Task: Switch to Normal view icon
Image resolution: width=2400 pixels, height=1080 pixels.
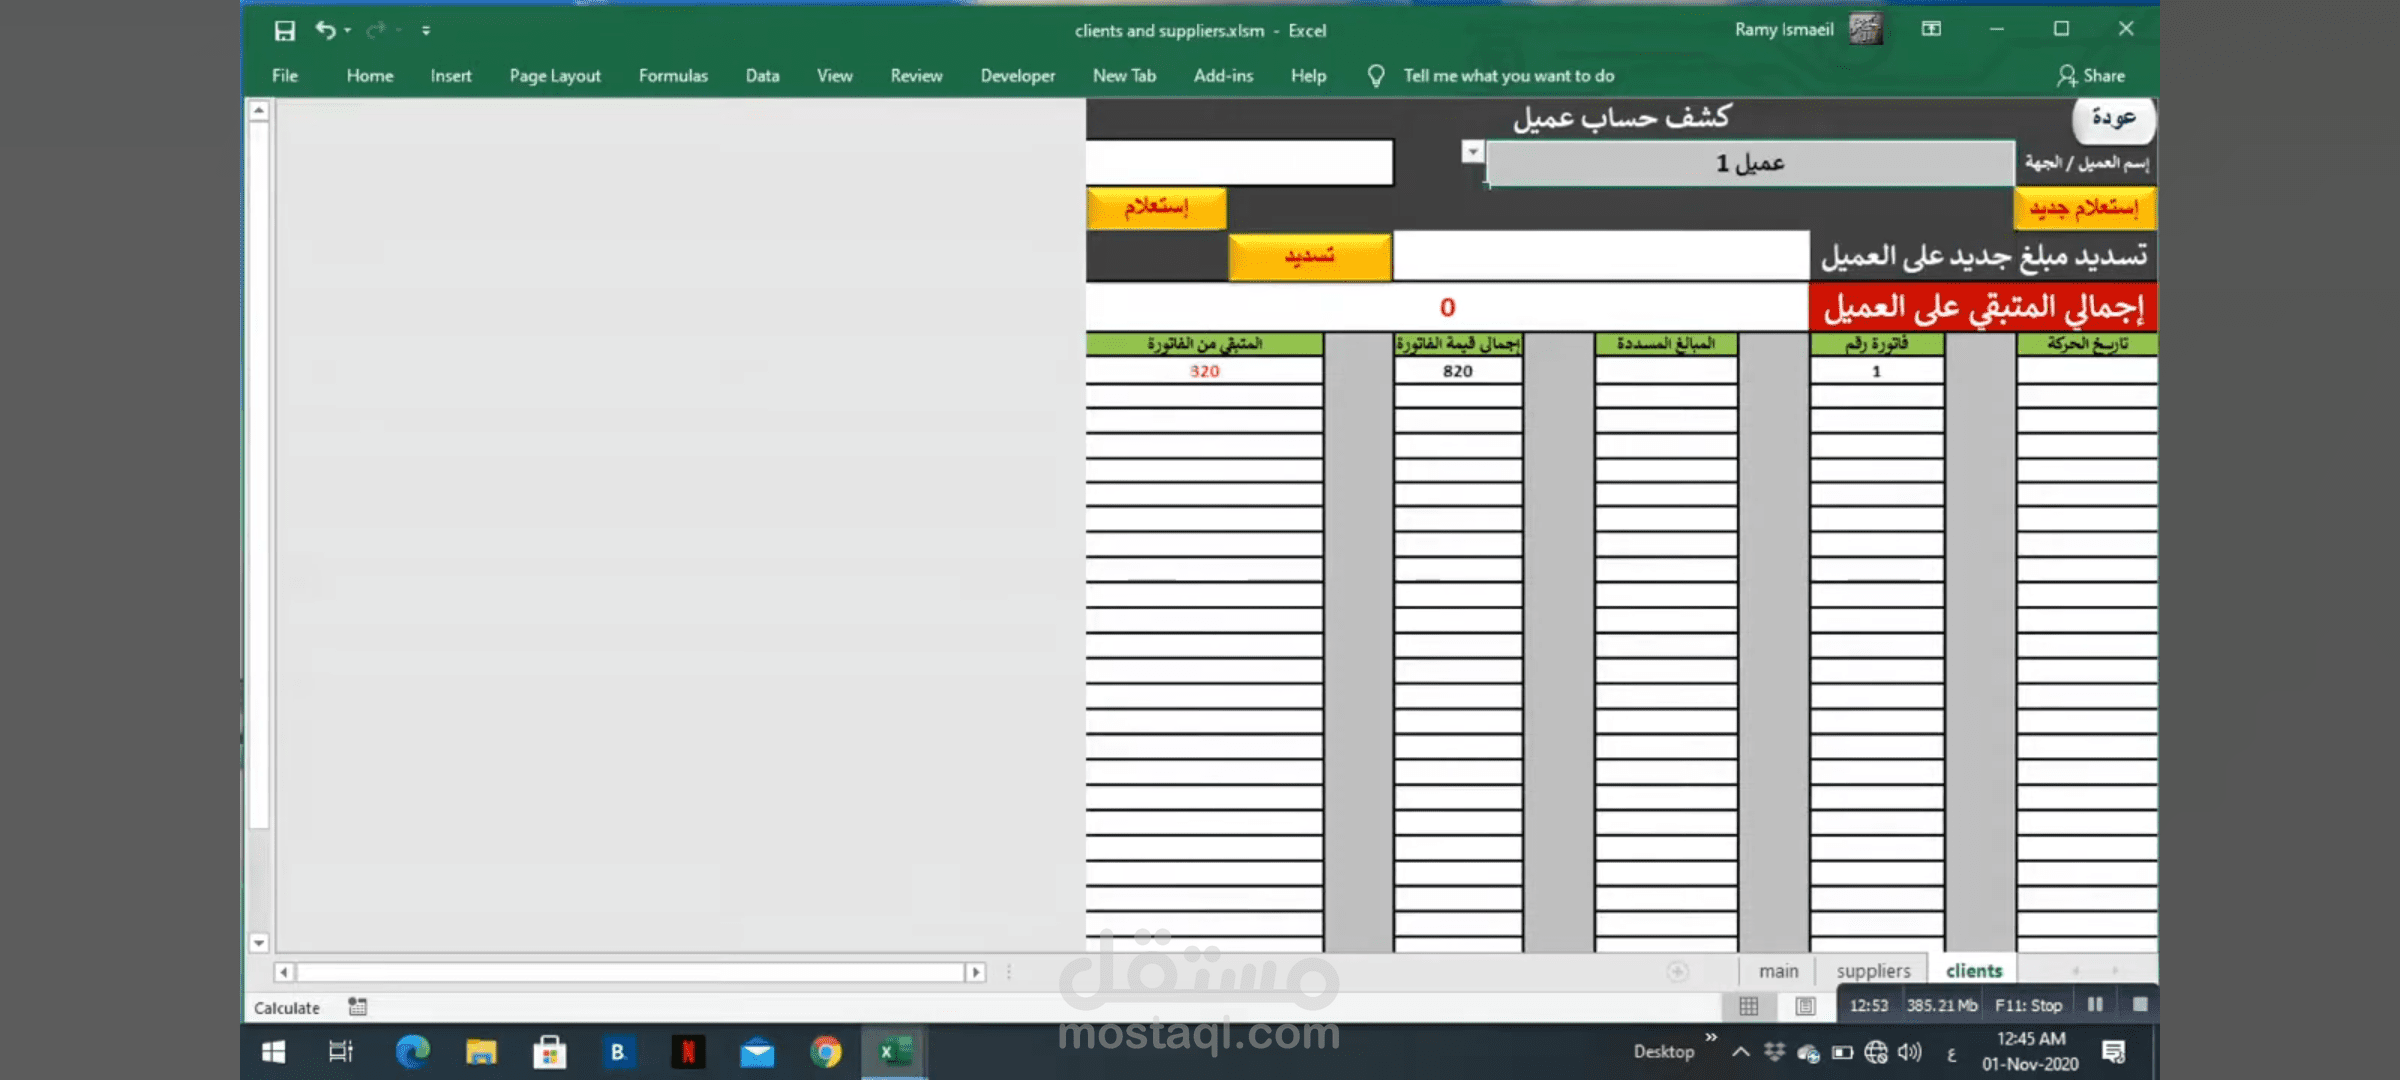Action: (x=1748, y=1006)
